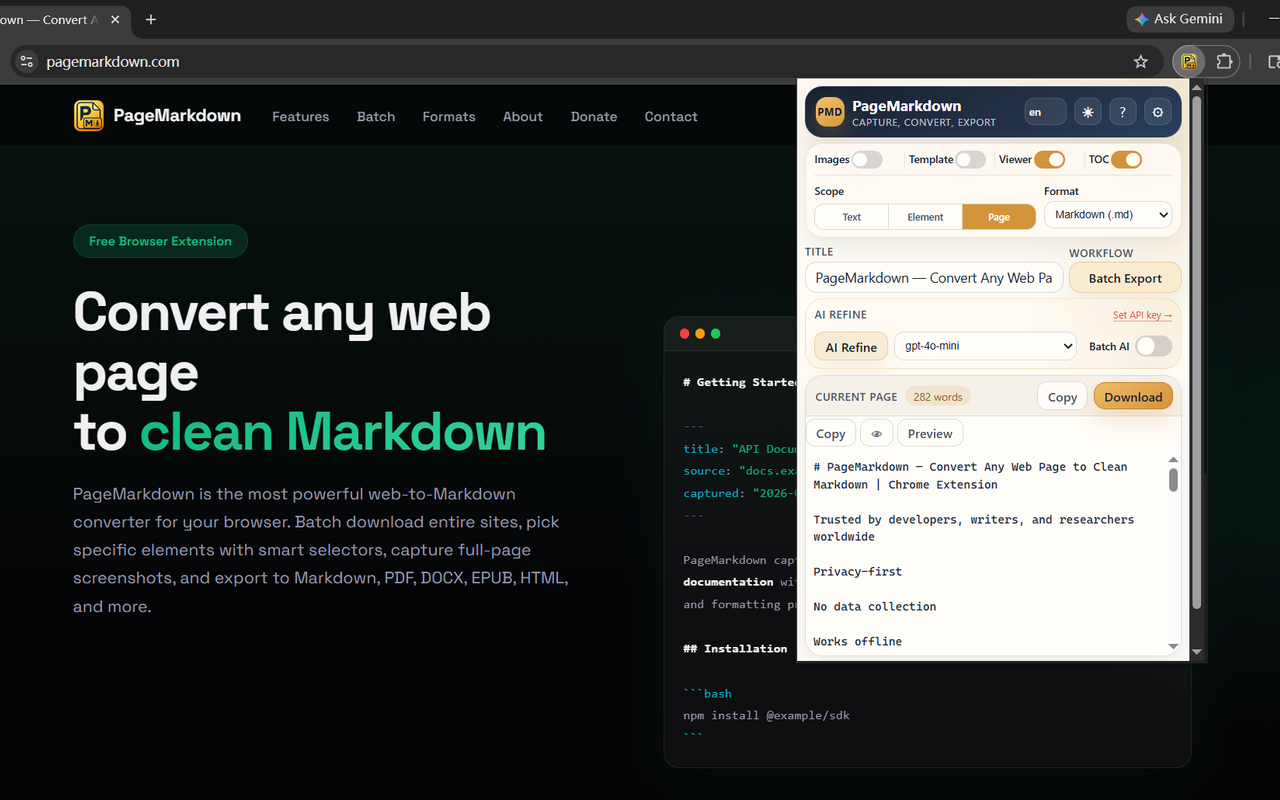Click the '## Installation' heading in code preview

click(x=735, y=648)
